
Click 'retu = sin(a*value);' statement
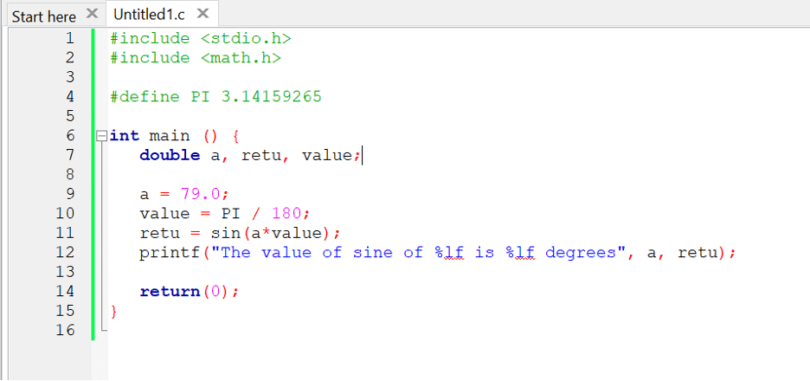tap(240, 233)
